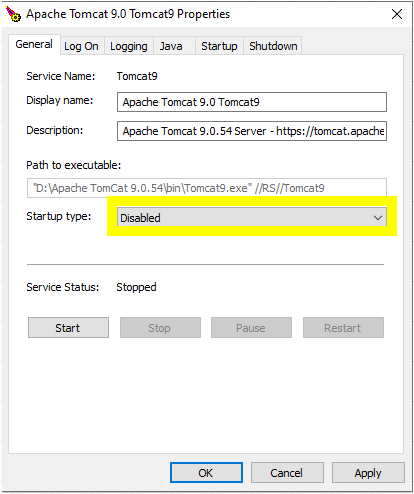Select the Shutdown tab
Image resolution: width=414 pixels, height=494 pixels.
[273, 46]
